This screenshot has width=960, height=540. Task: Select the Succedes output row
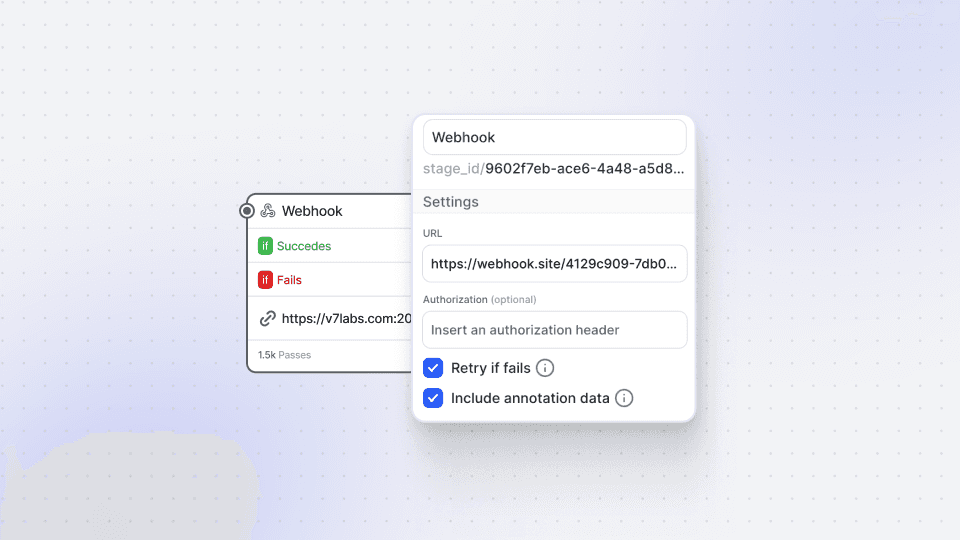tap(330, 246)
